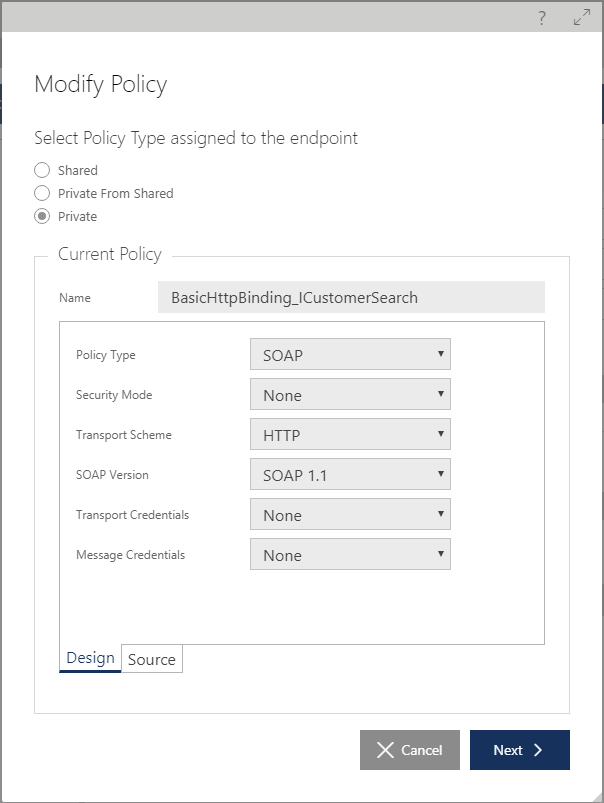Expand the Security Mode dropdown
This screenshot has width=604, height=803.
coord(350,394)
